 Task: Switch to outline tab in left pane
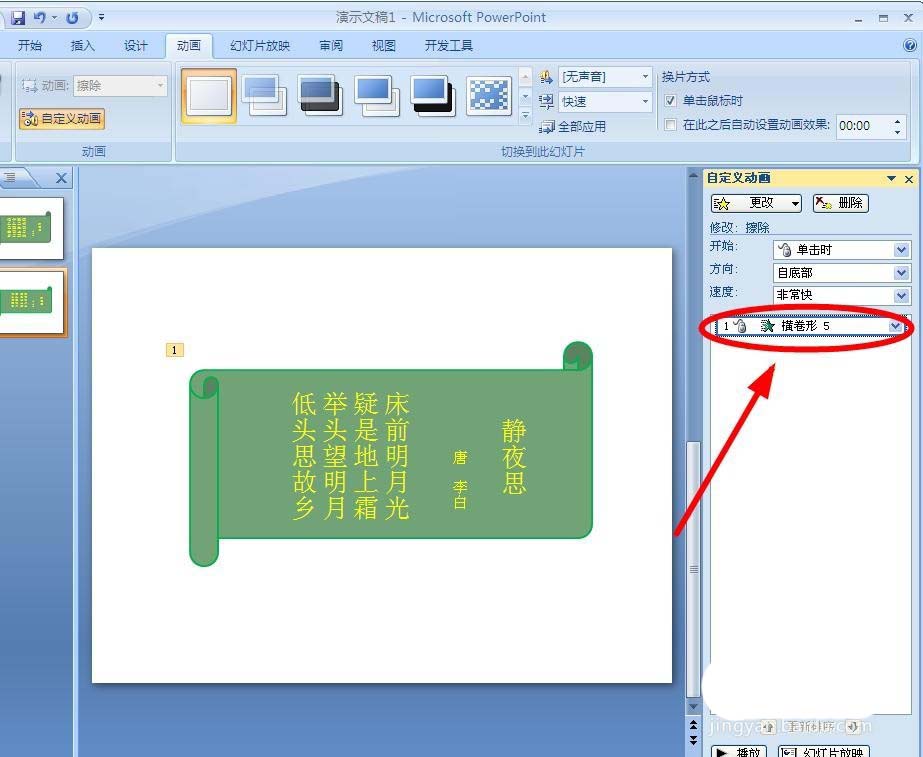[x=12, y=177]
